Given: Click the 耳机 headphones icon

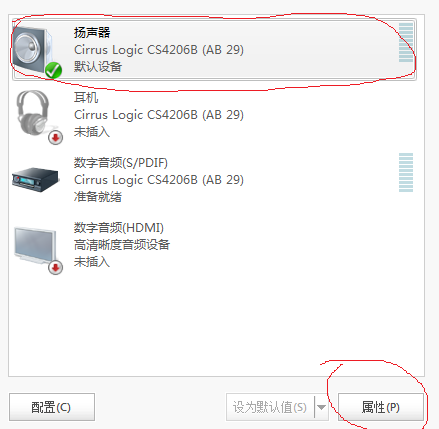Looking at the screenshot, I should [x=35, y=114].
